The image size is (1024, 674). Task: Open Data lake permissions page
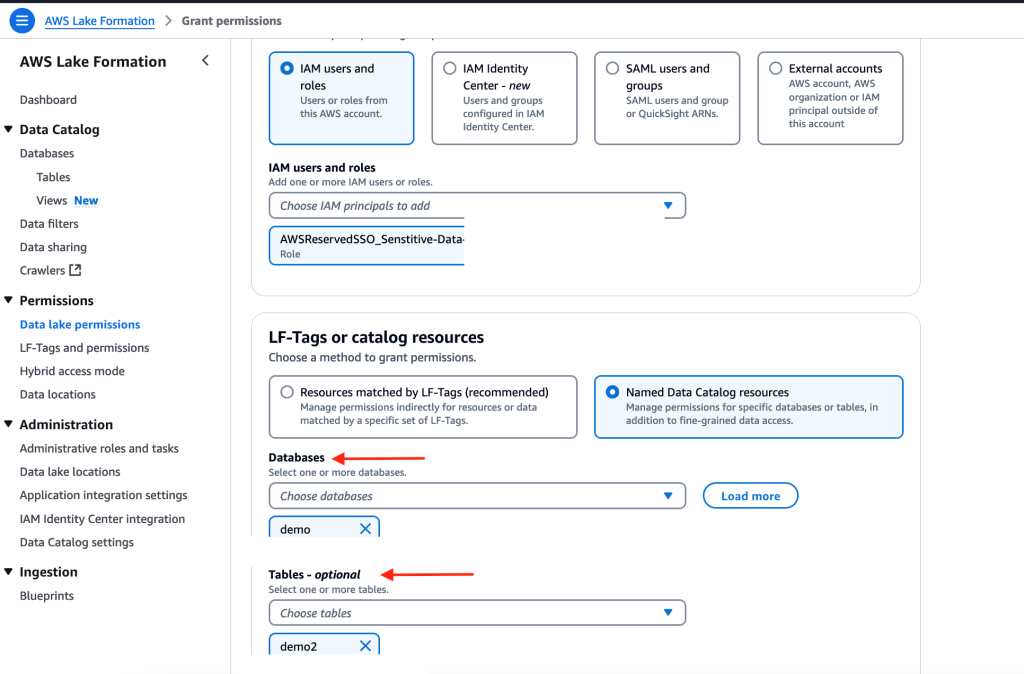tap(80, 325)
